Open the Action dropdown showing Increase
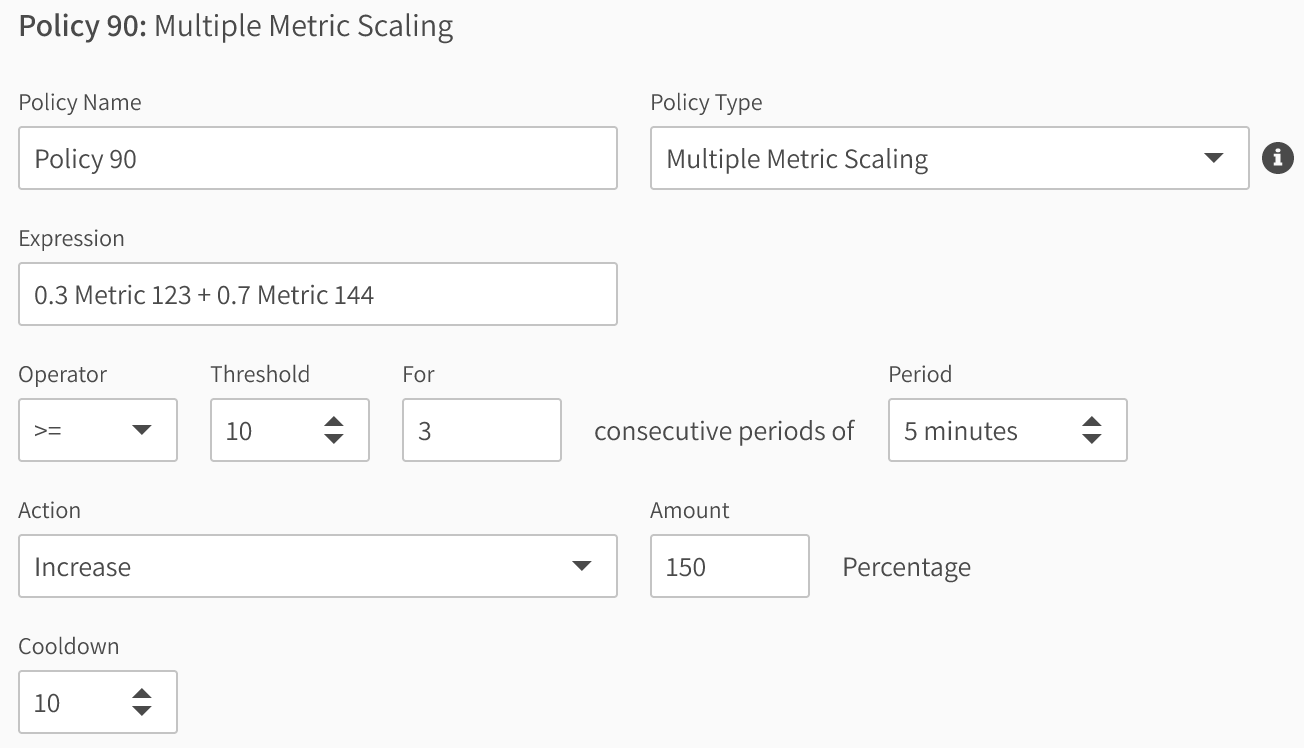This screenshot has height=748, width=1304. (x=318, y=566)
